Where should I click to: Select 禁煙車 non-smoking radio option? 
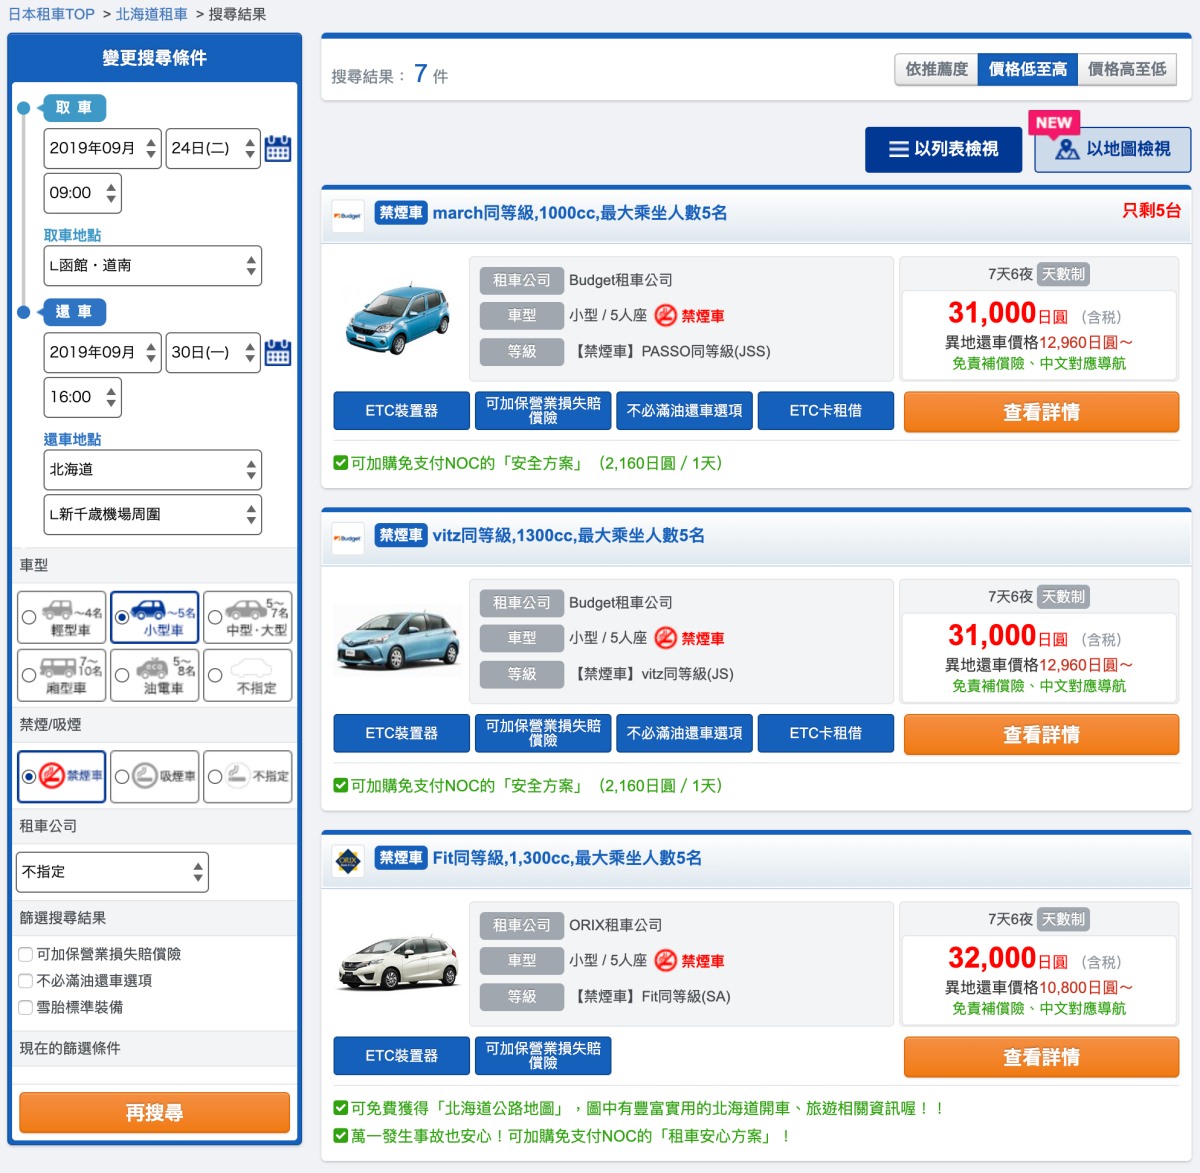coord(29,776)
